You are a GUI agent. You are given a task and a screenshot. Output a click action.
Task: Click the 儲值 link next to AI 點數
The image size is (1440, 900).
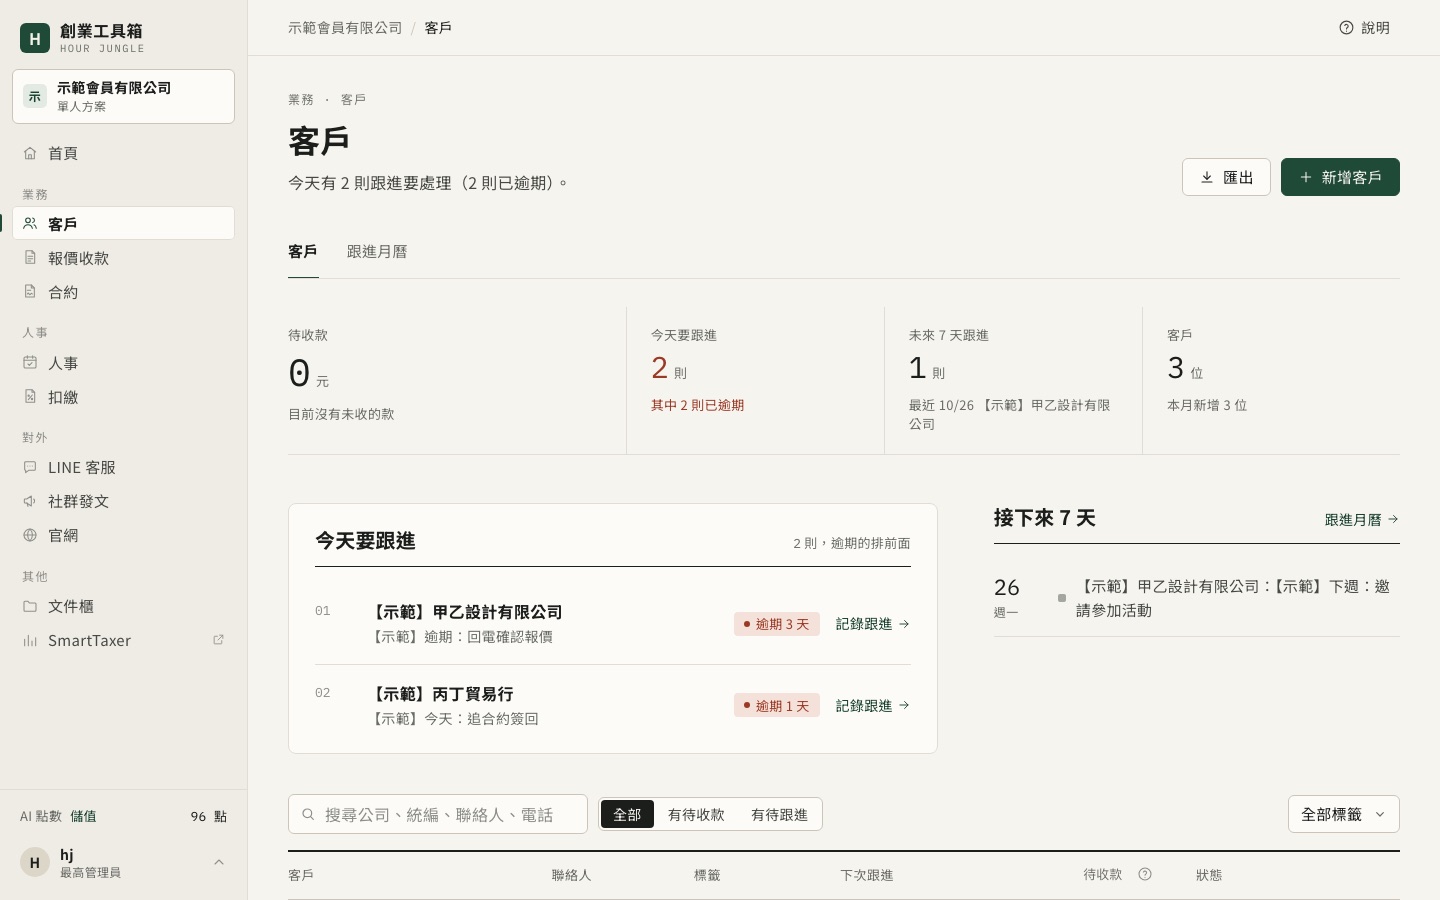point(83,816)
